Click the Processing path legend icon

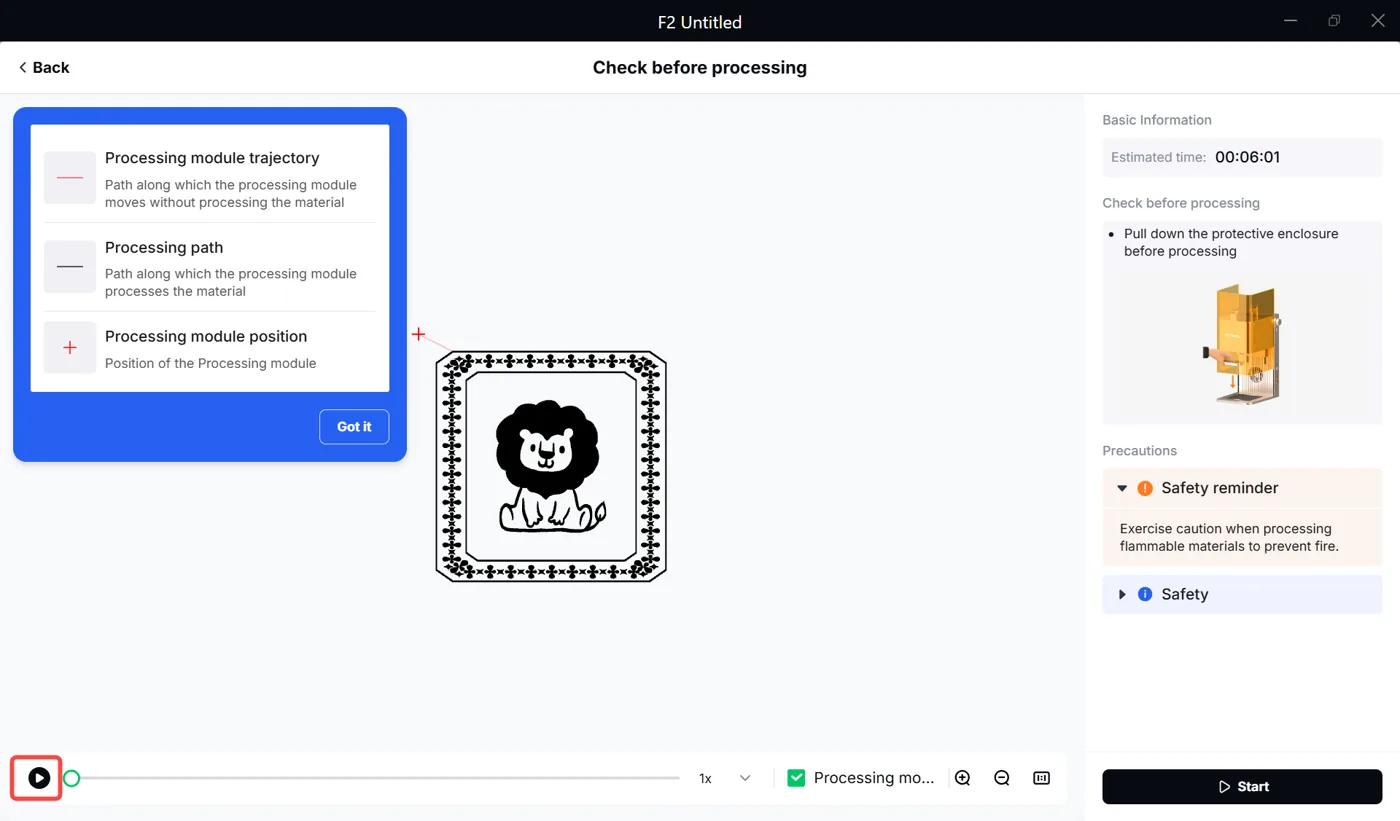pyautogui.click(x=70, y=266)
